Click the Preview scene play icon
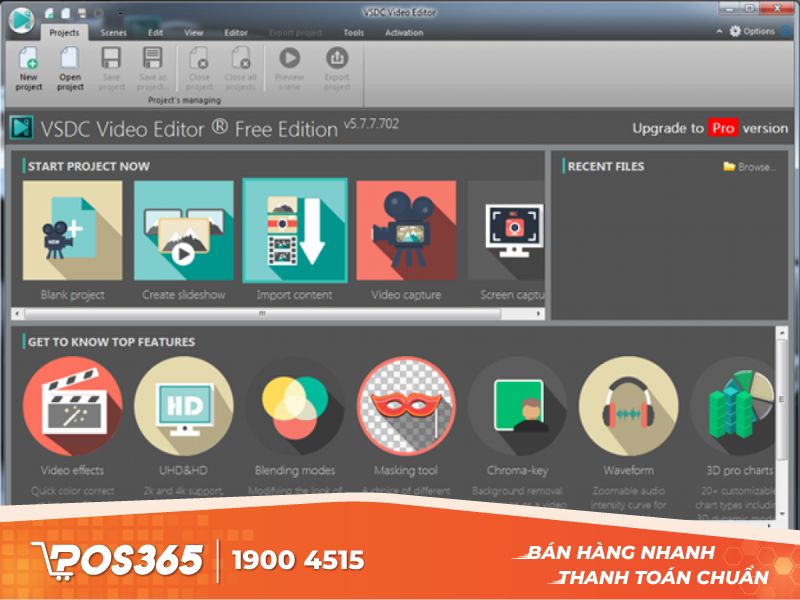 click(289, 58)
